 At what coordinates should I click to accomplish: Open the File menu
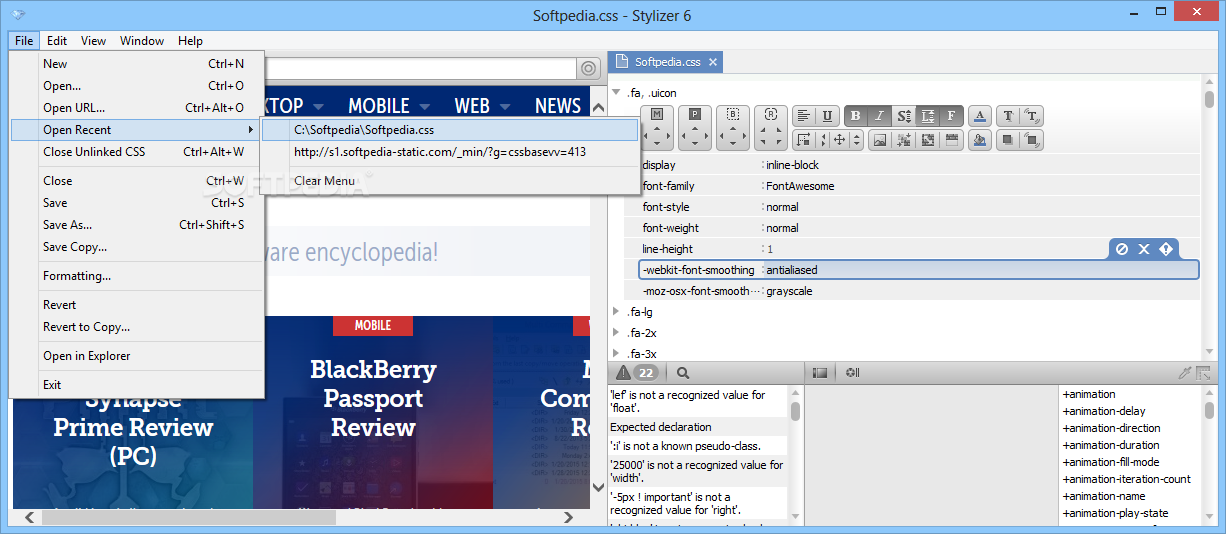tap(24, 41)
